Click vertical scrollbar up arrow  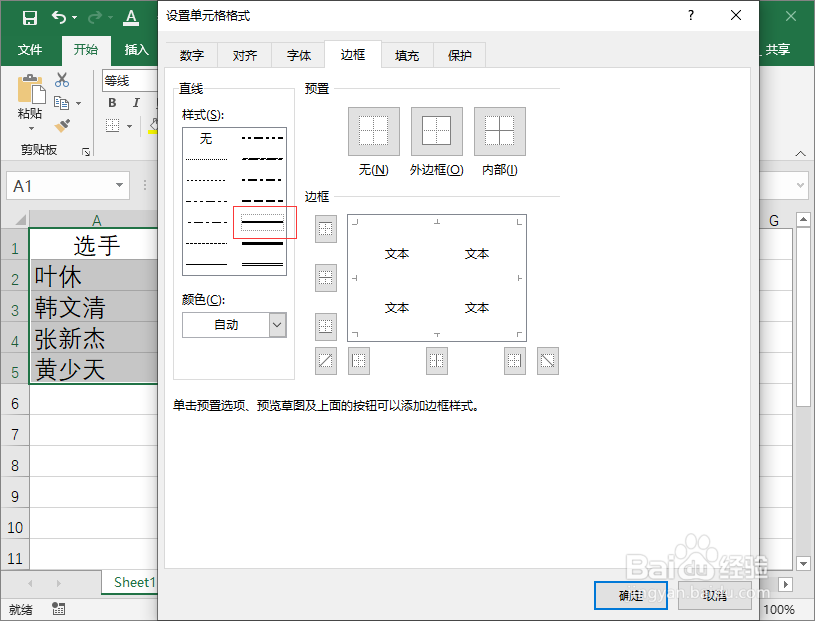point(803,219)
